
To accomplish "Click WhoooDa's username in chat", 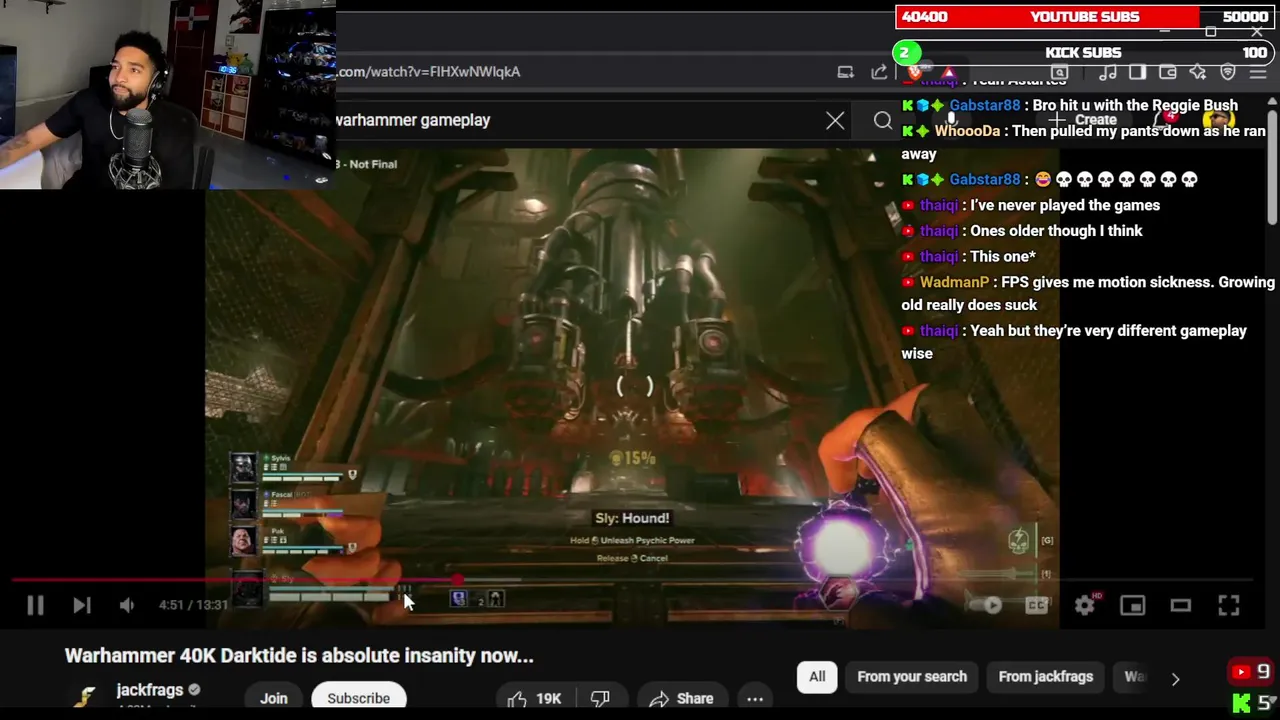I will (x=967, y=131).
